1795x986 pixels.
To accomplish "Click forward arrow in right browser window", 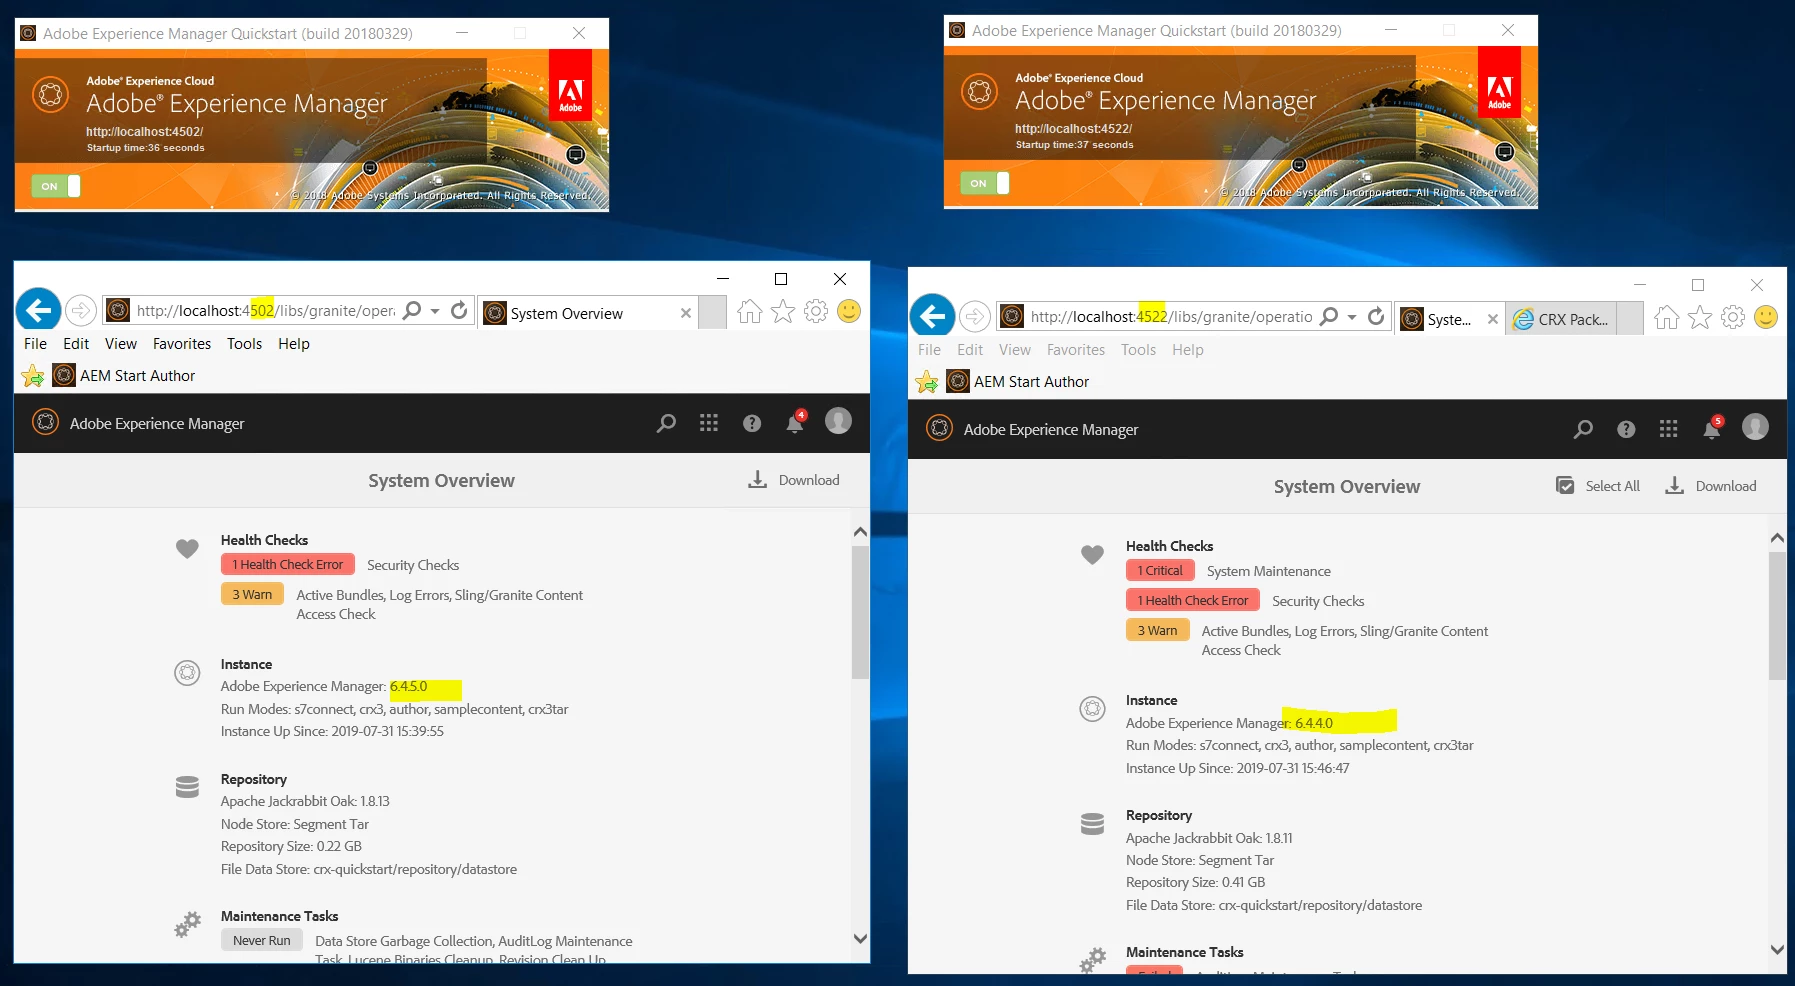I will [974, 317].
